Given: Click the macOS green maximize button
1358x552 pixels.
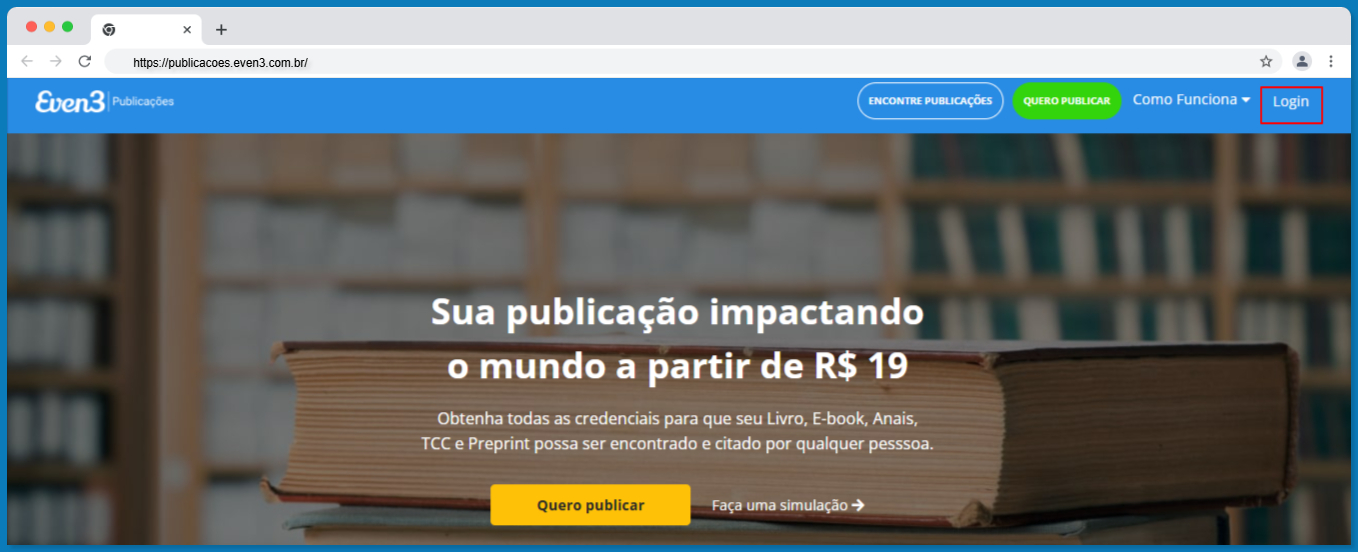Looking at the screenshot, I should pyautogui.click(x=67, y=26).
